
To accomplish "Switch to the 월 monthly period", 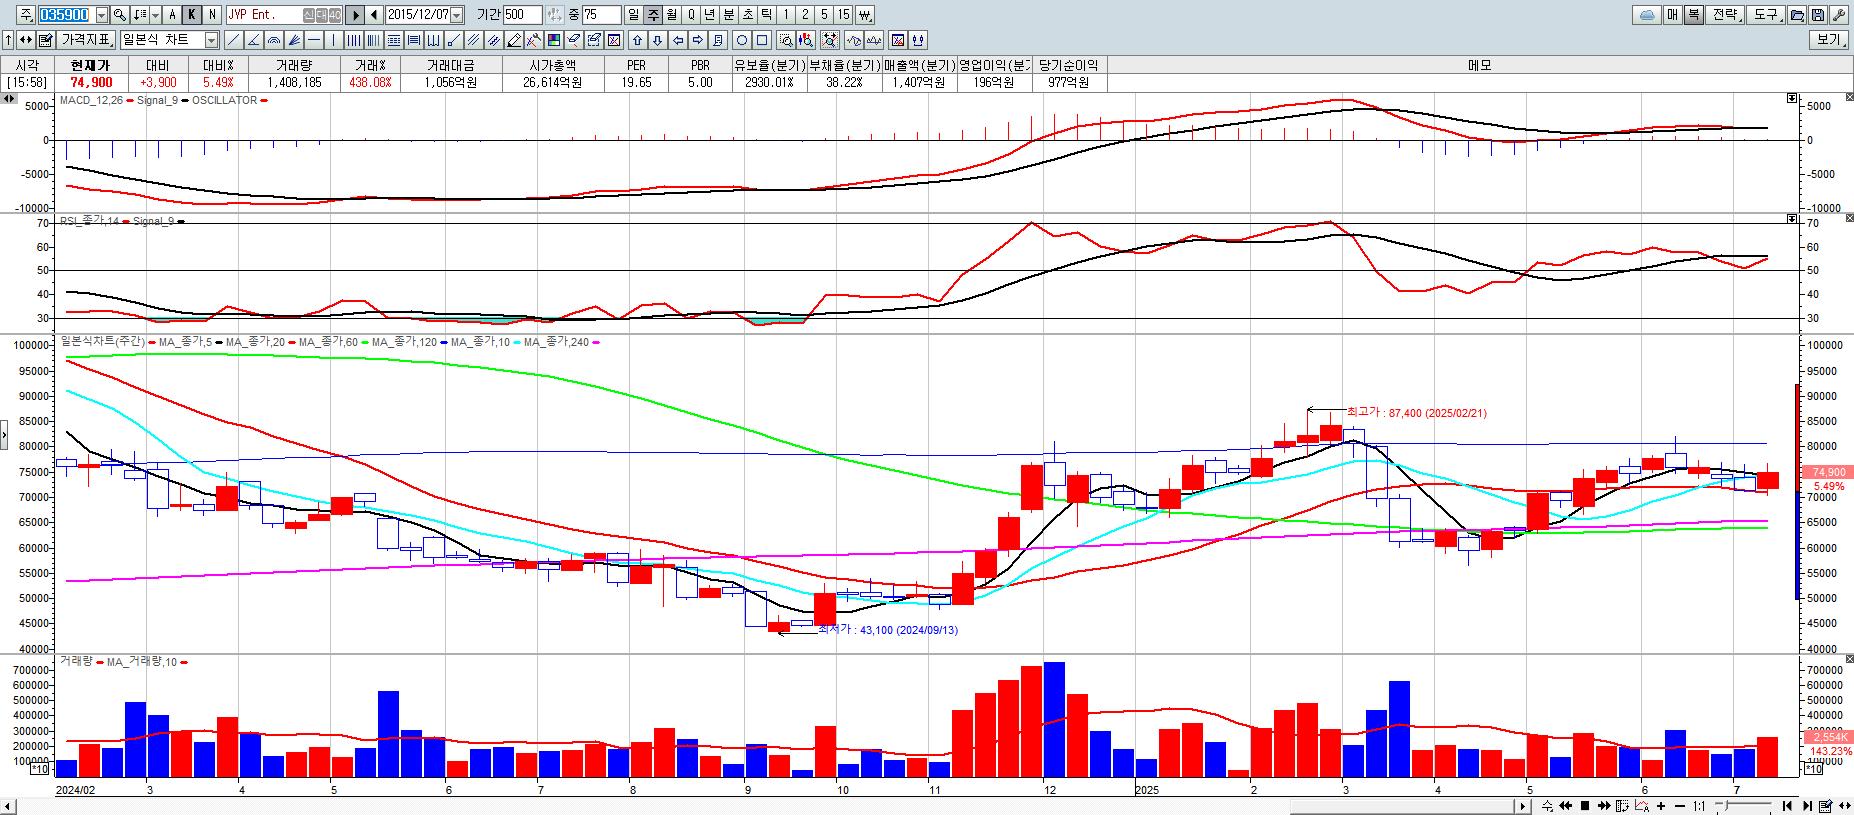I will pos(671,15).
